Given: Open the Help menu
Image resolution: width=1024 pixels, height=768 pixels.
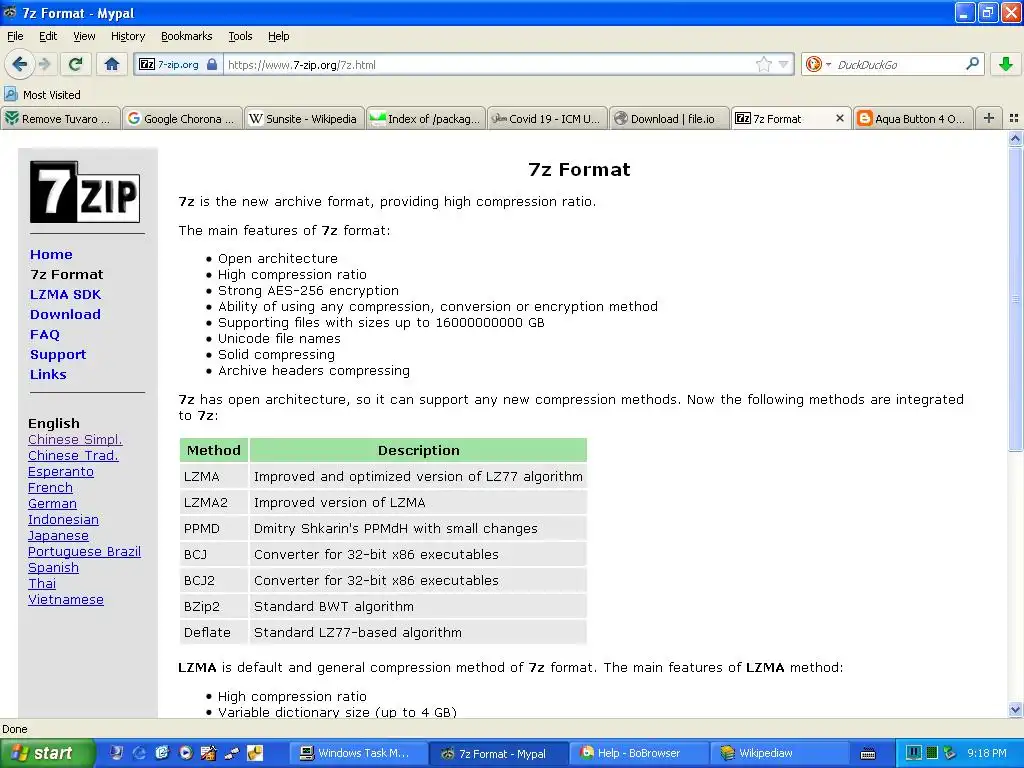Looking at the screenshot, I should point(279,36).
